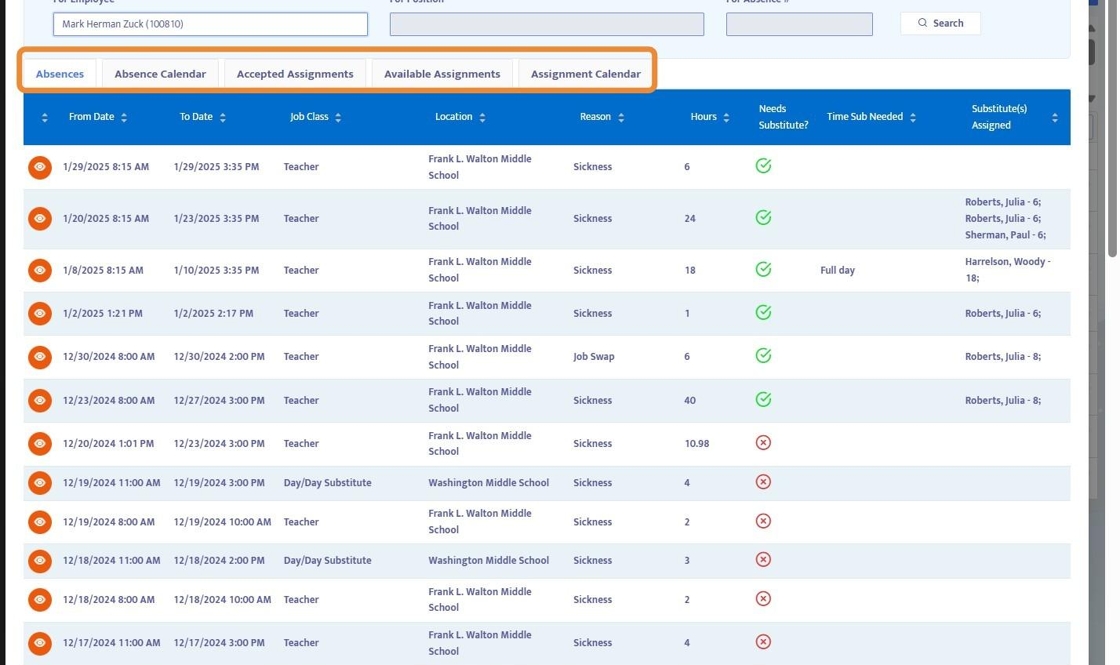Open eye icon for 1/20/2025 absence
This screenshot has height=665, width=1120.
coord(40,219)
